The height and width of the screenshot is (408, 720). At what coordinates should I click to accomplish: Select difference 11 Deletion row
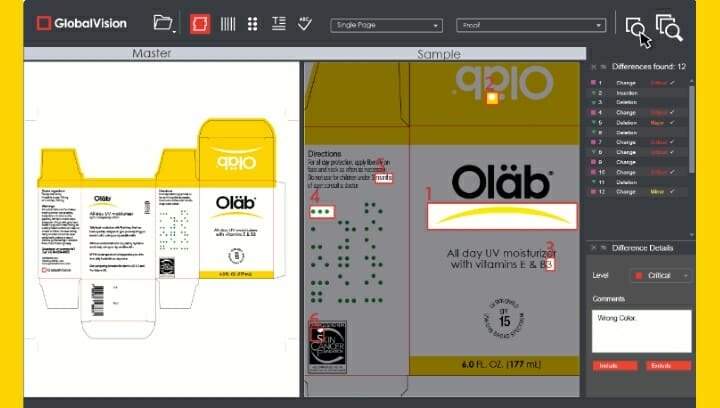[638, 182]
